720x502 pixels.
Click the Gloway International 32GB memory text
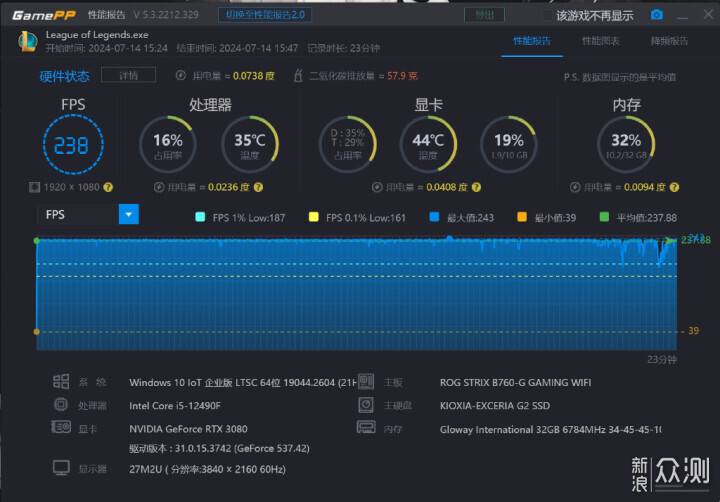pyautogui.click(x=551, y=429)
